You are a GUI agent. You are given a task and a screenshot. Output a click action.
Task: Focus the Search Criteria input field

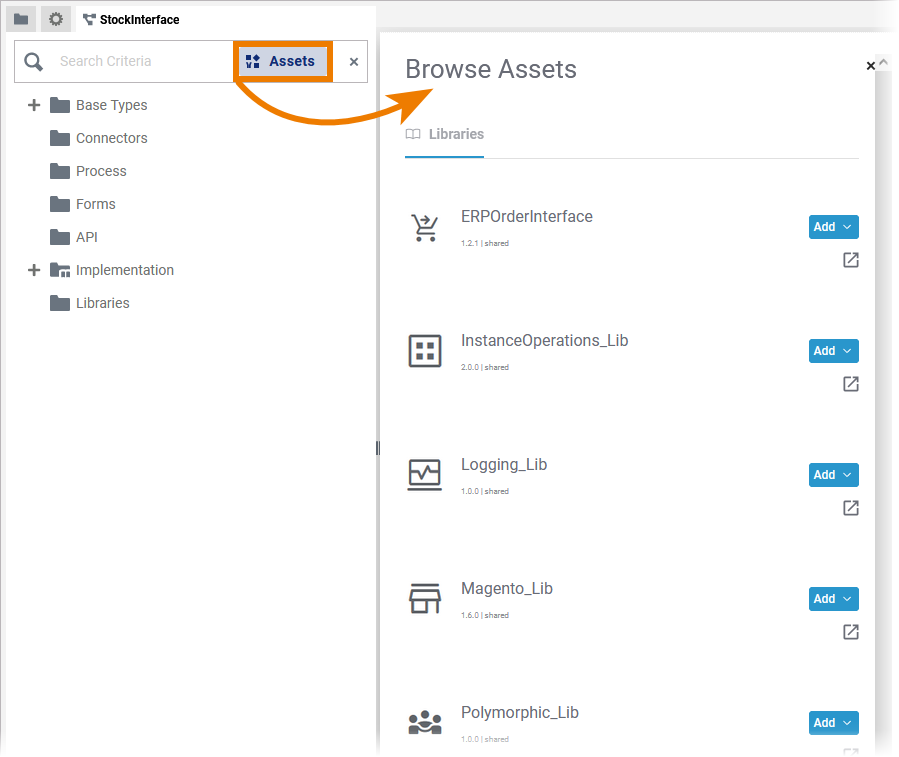pos(140,62)
